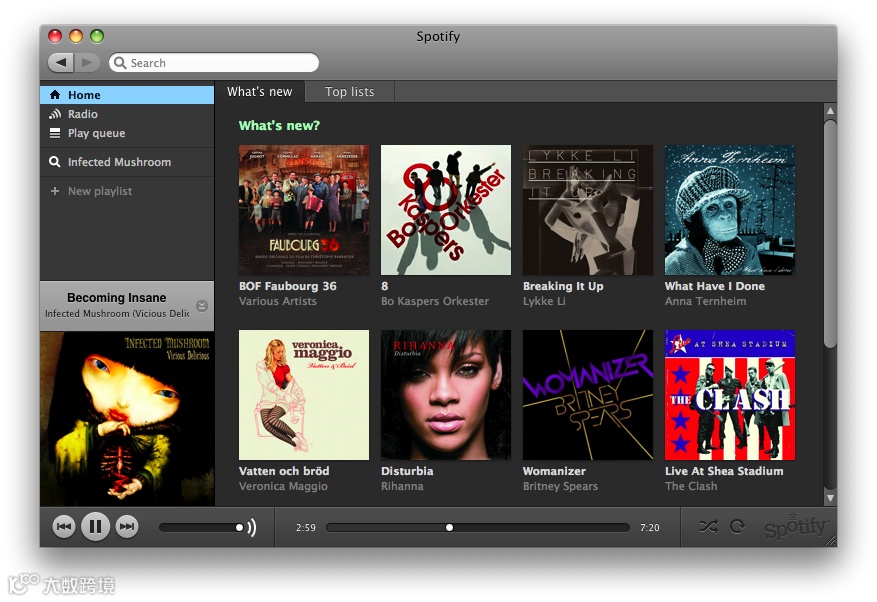Click the Various Artists link

[x=277, y=301]
